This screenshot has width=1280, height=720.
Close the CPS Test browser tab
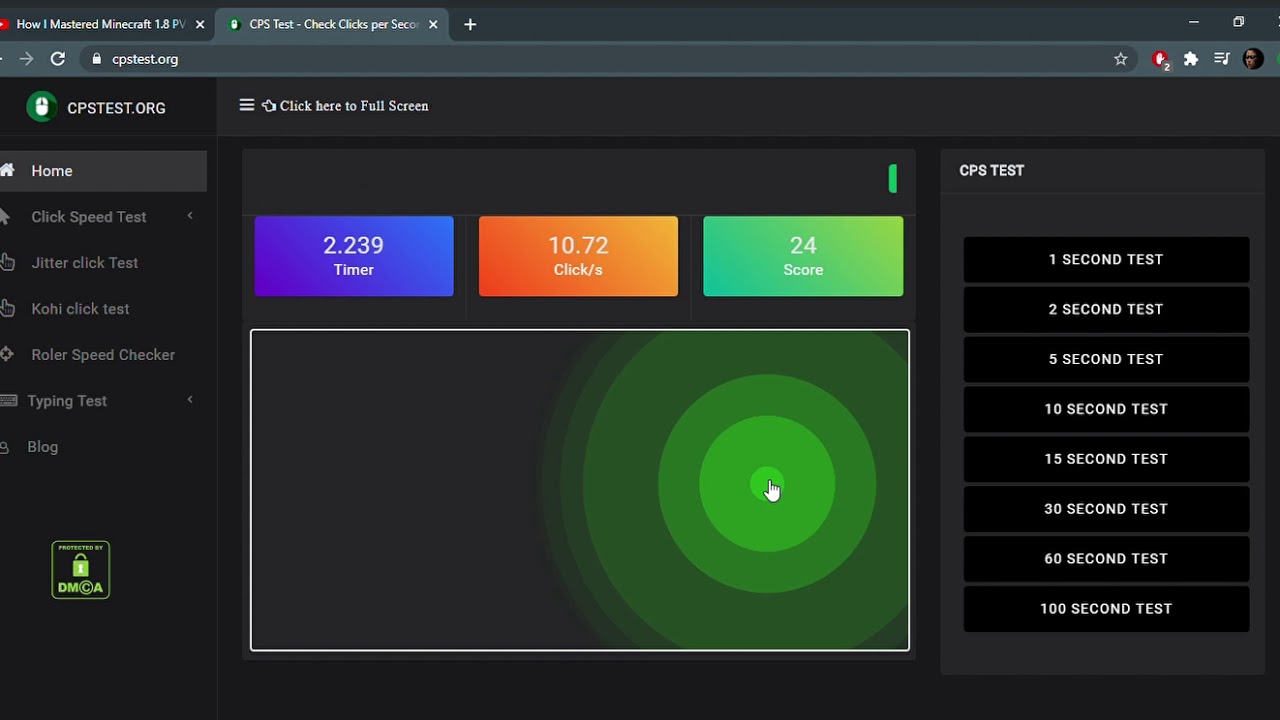[x=433, y=24]
